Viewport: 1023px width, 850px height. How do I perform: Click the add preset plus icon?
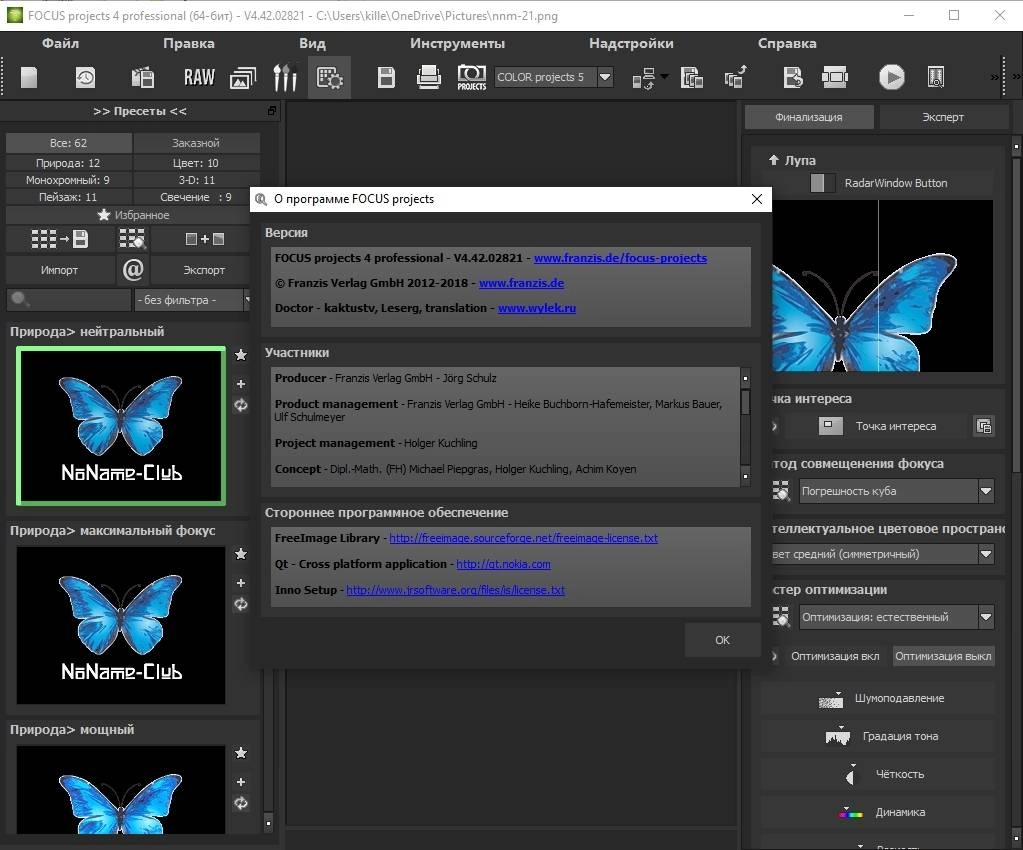pyautogui.click(x=204, y=239)
